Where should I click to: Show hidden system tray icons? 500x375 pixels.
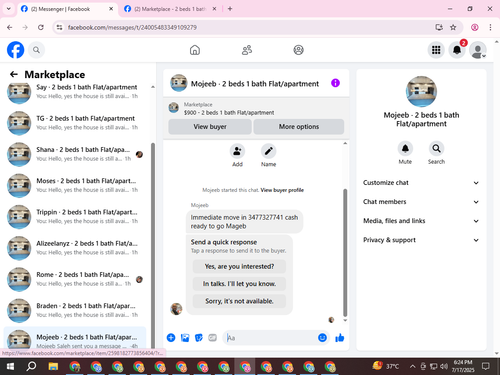click(412, 367)
